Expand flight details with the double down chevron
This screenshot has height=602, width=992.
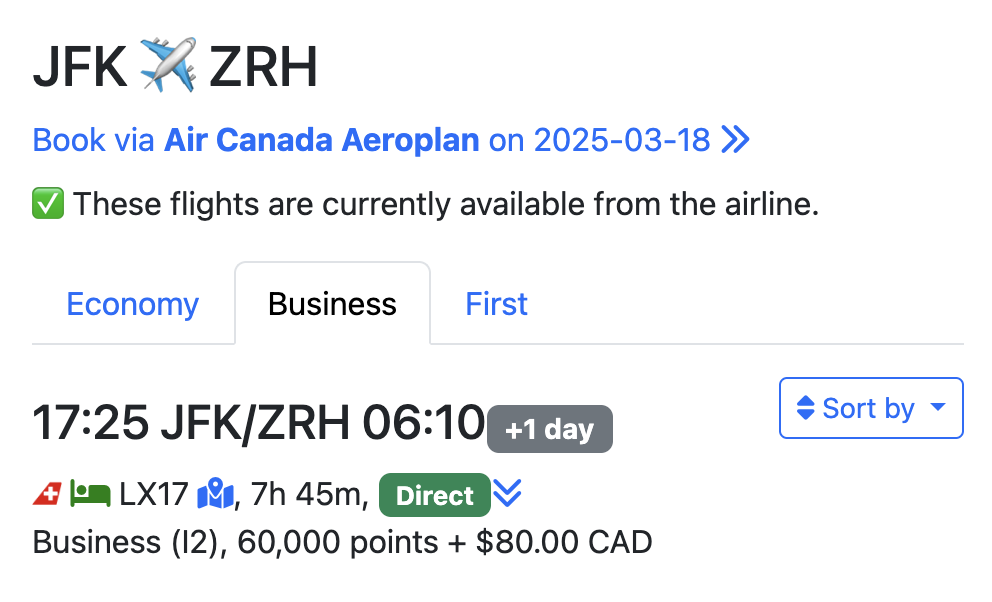click(x=508, y=493)
